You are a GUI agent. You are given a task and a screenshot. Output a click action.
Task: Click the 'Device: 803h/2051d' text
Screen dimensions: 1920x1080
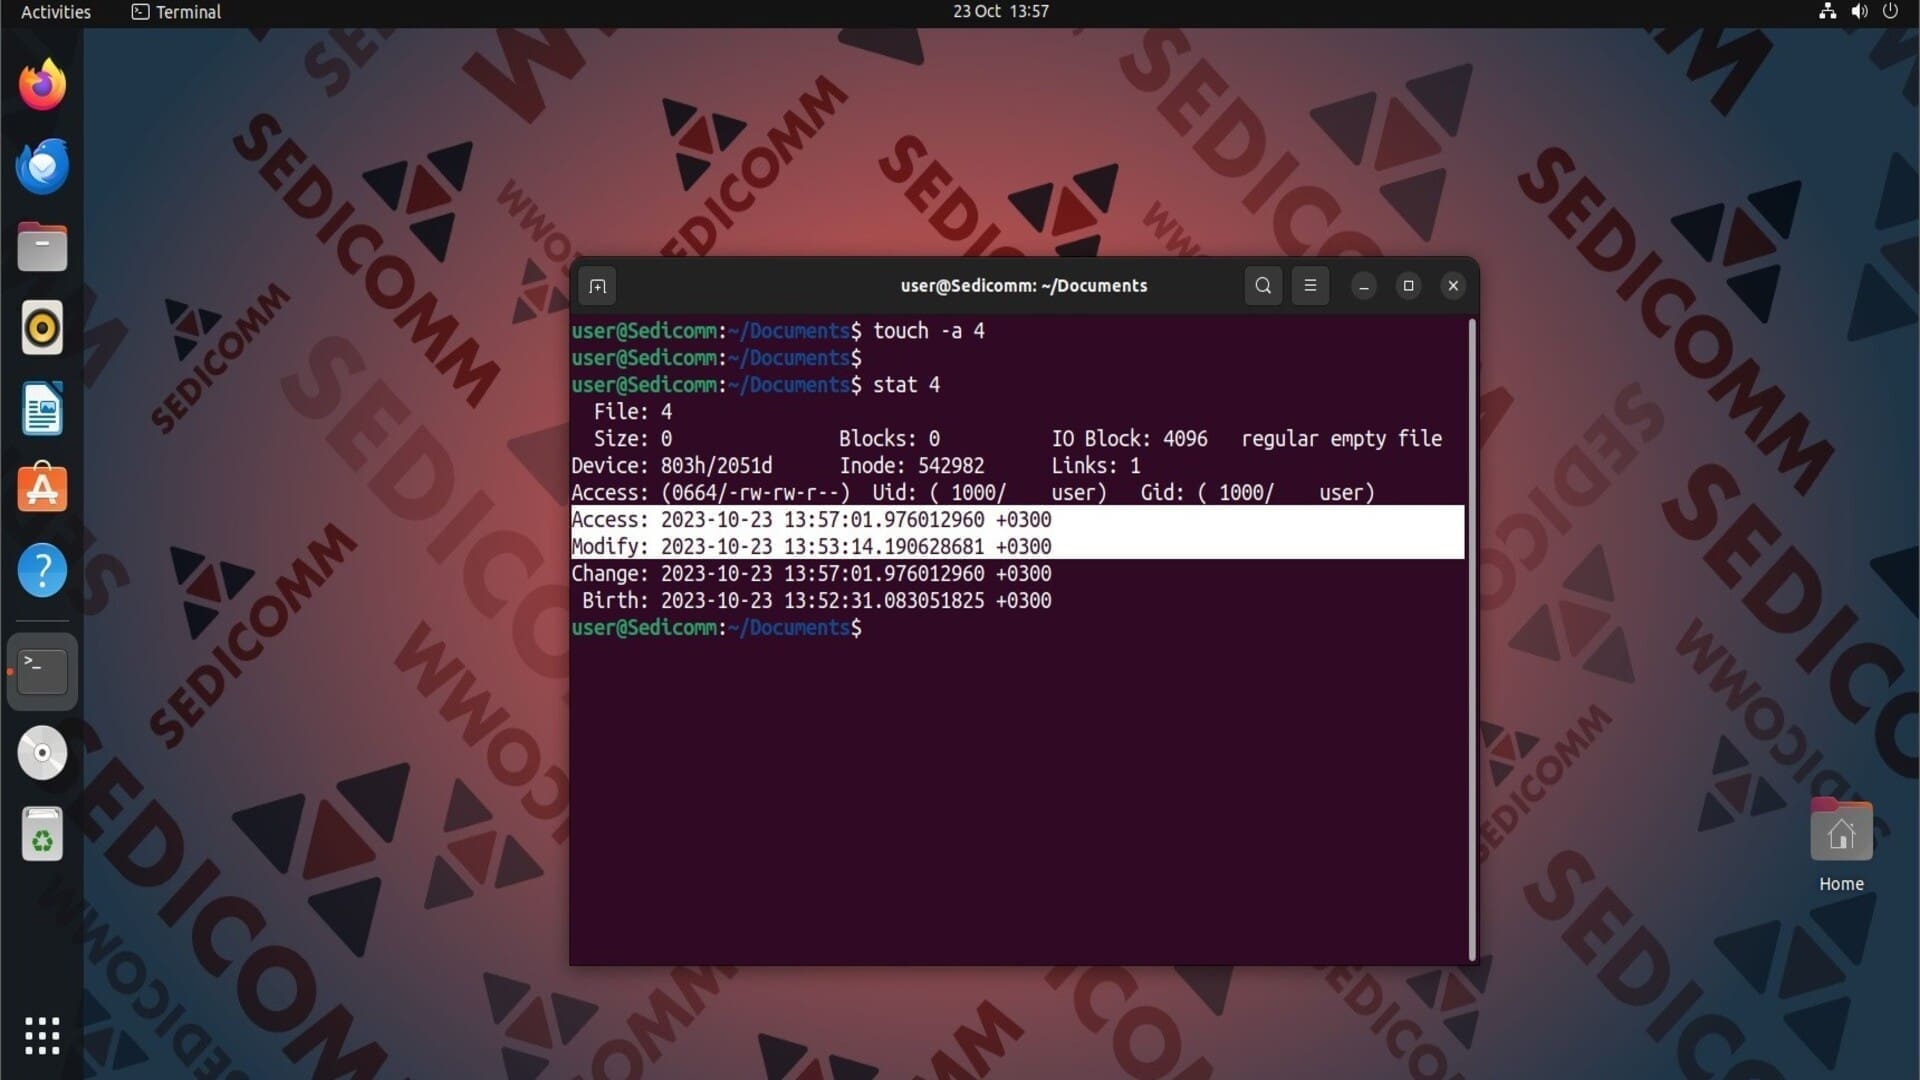coord(672,466)
